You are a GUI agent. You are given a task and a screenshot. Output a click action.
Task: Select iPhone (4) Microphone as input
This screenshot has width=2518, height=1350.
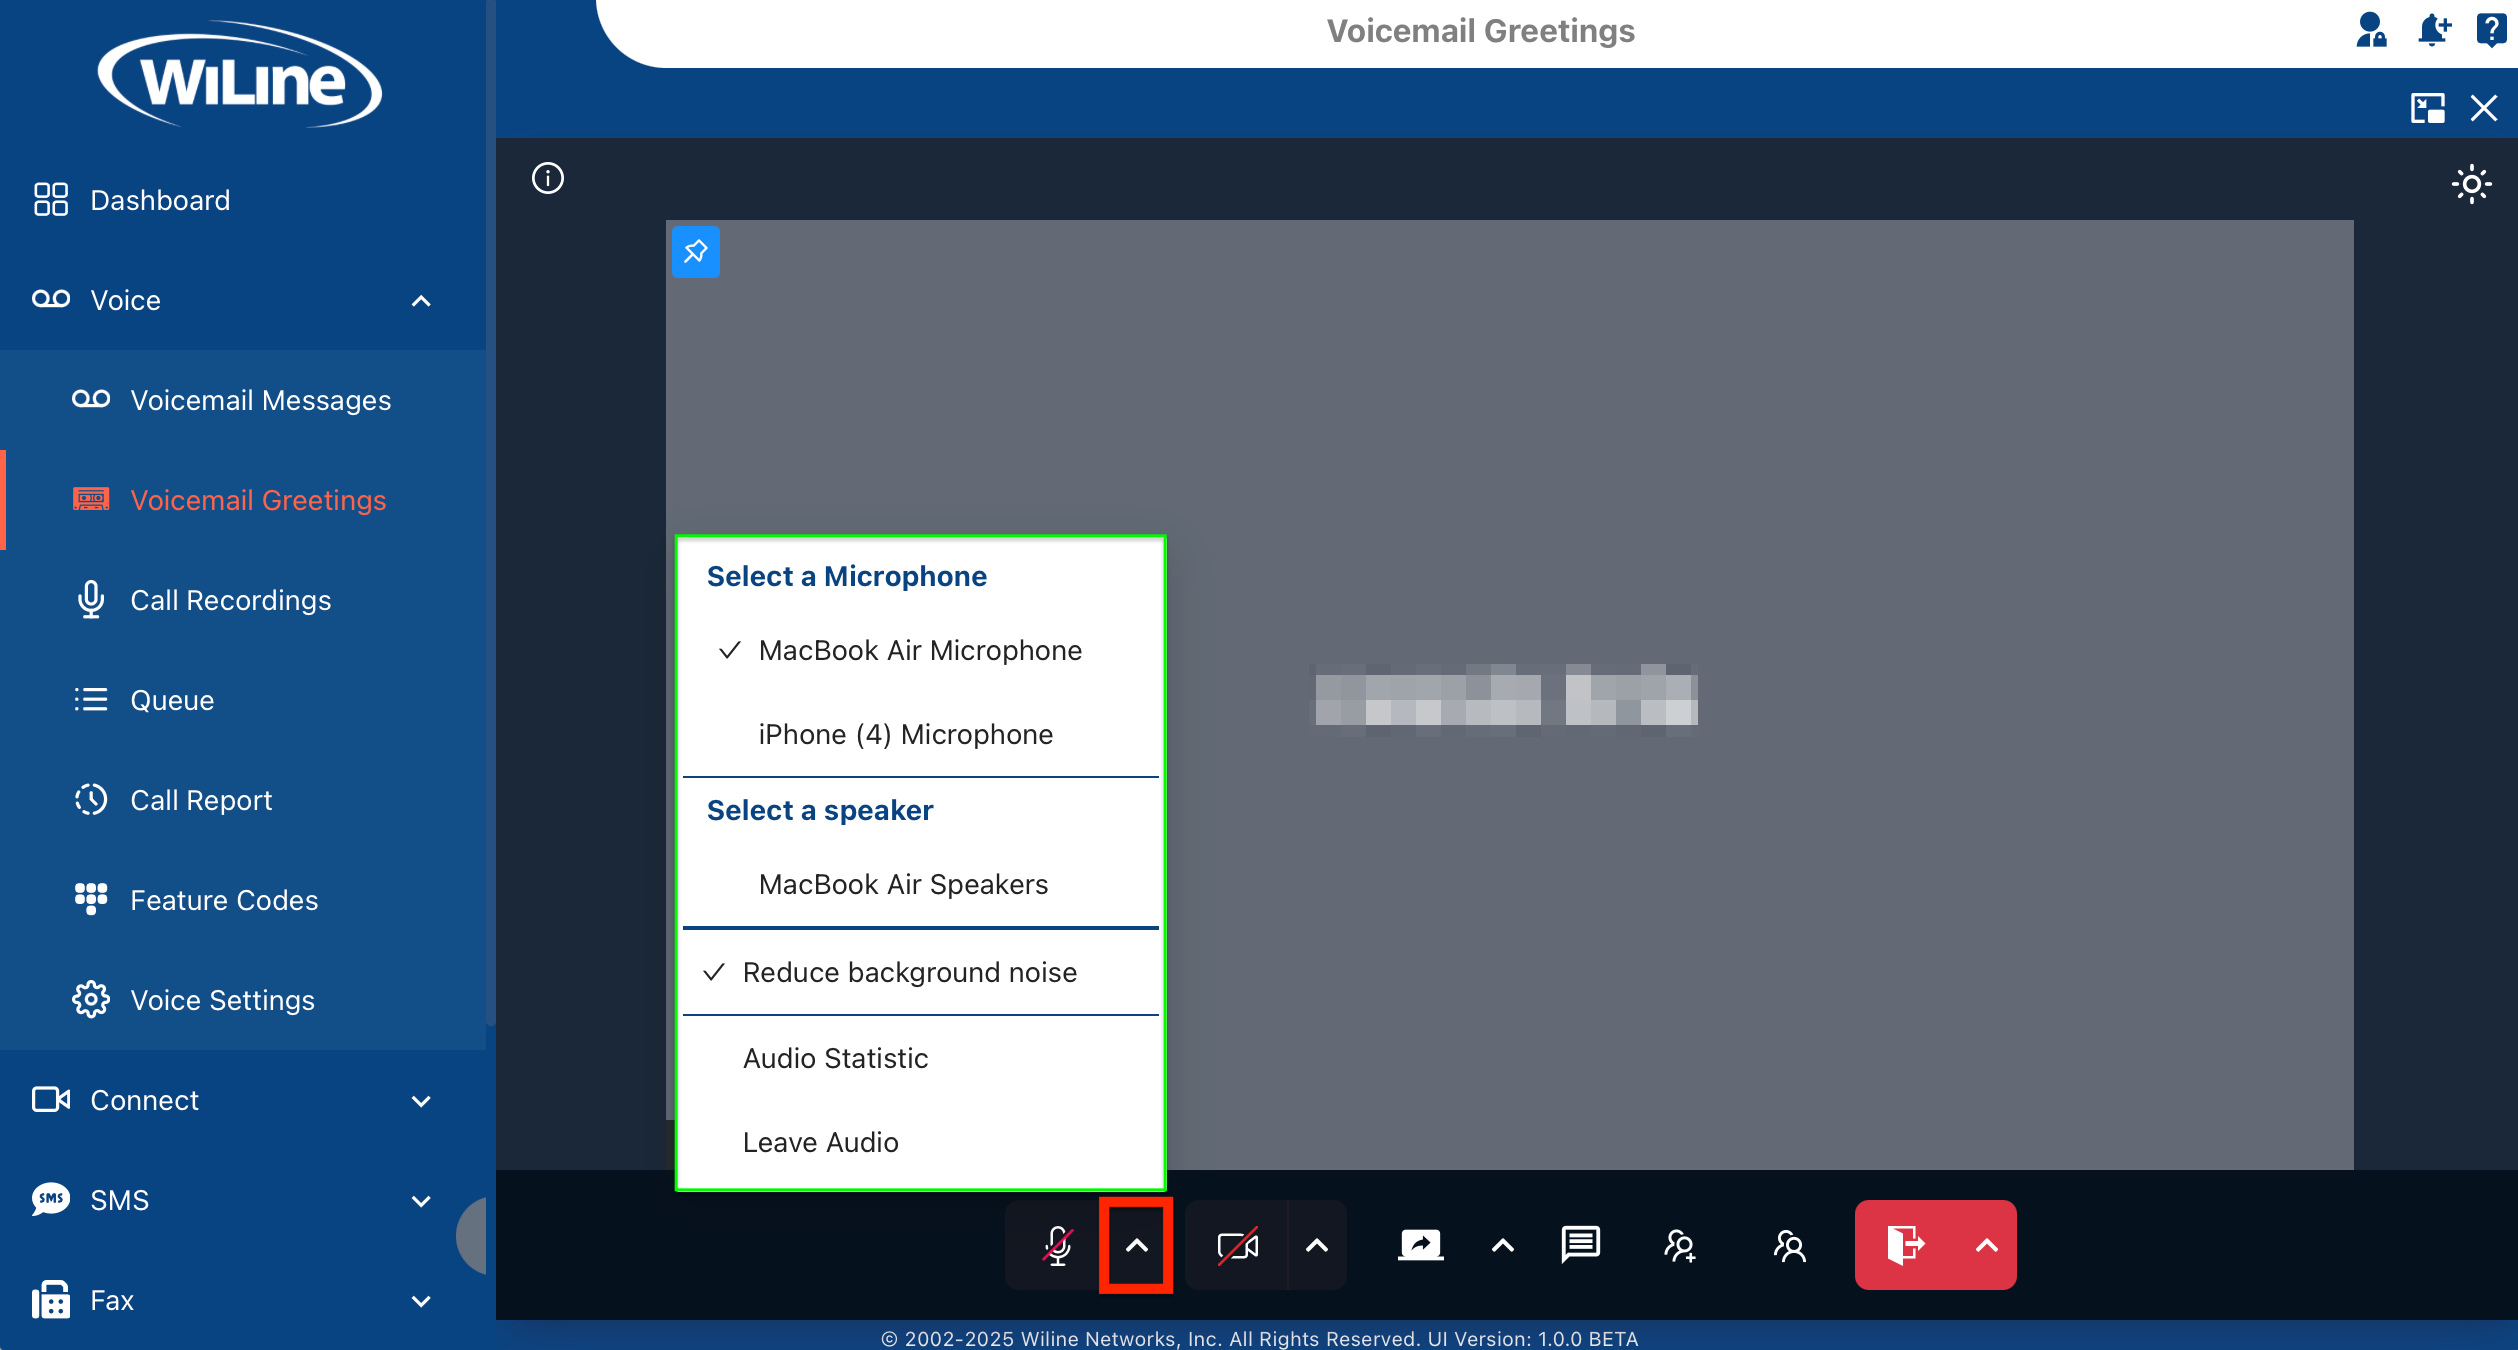tap(905, 734)
